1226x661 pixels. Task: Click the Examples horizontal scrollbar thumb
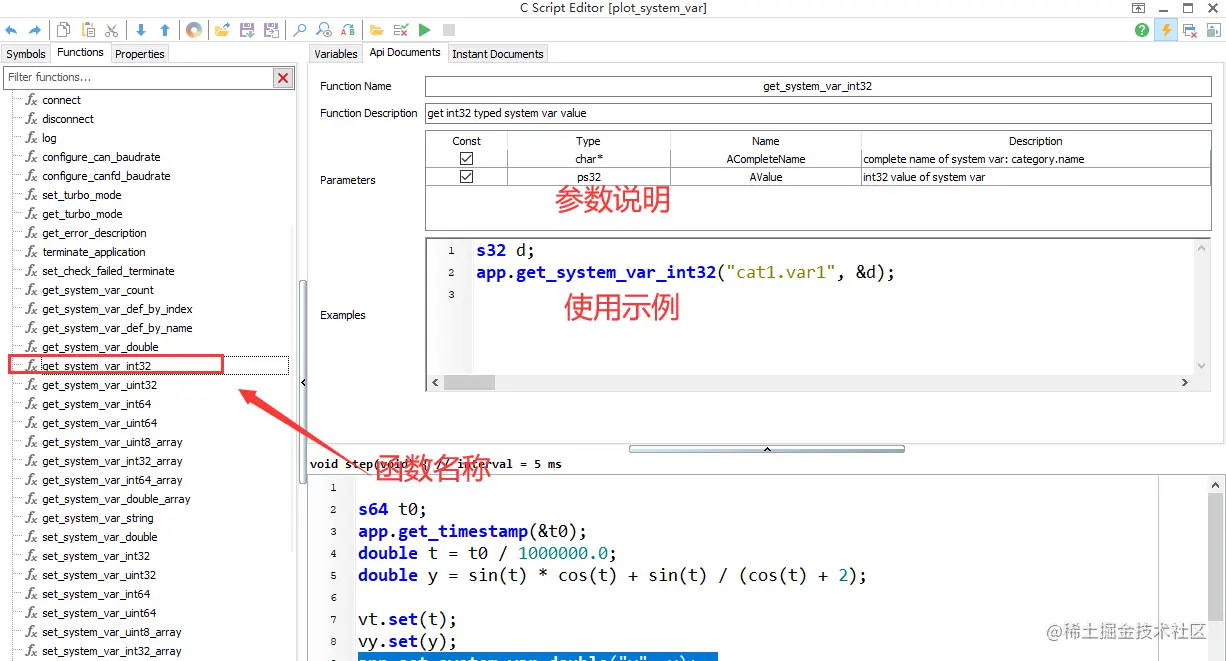469,382
